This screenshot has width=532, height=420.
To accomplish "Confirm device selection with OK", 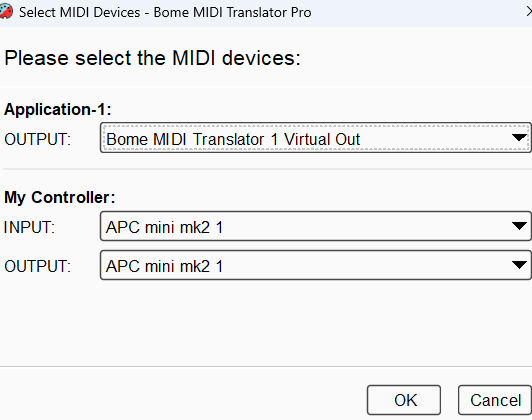I will 404,400.
